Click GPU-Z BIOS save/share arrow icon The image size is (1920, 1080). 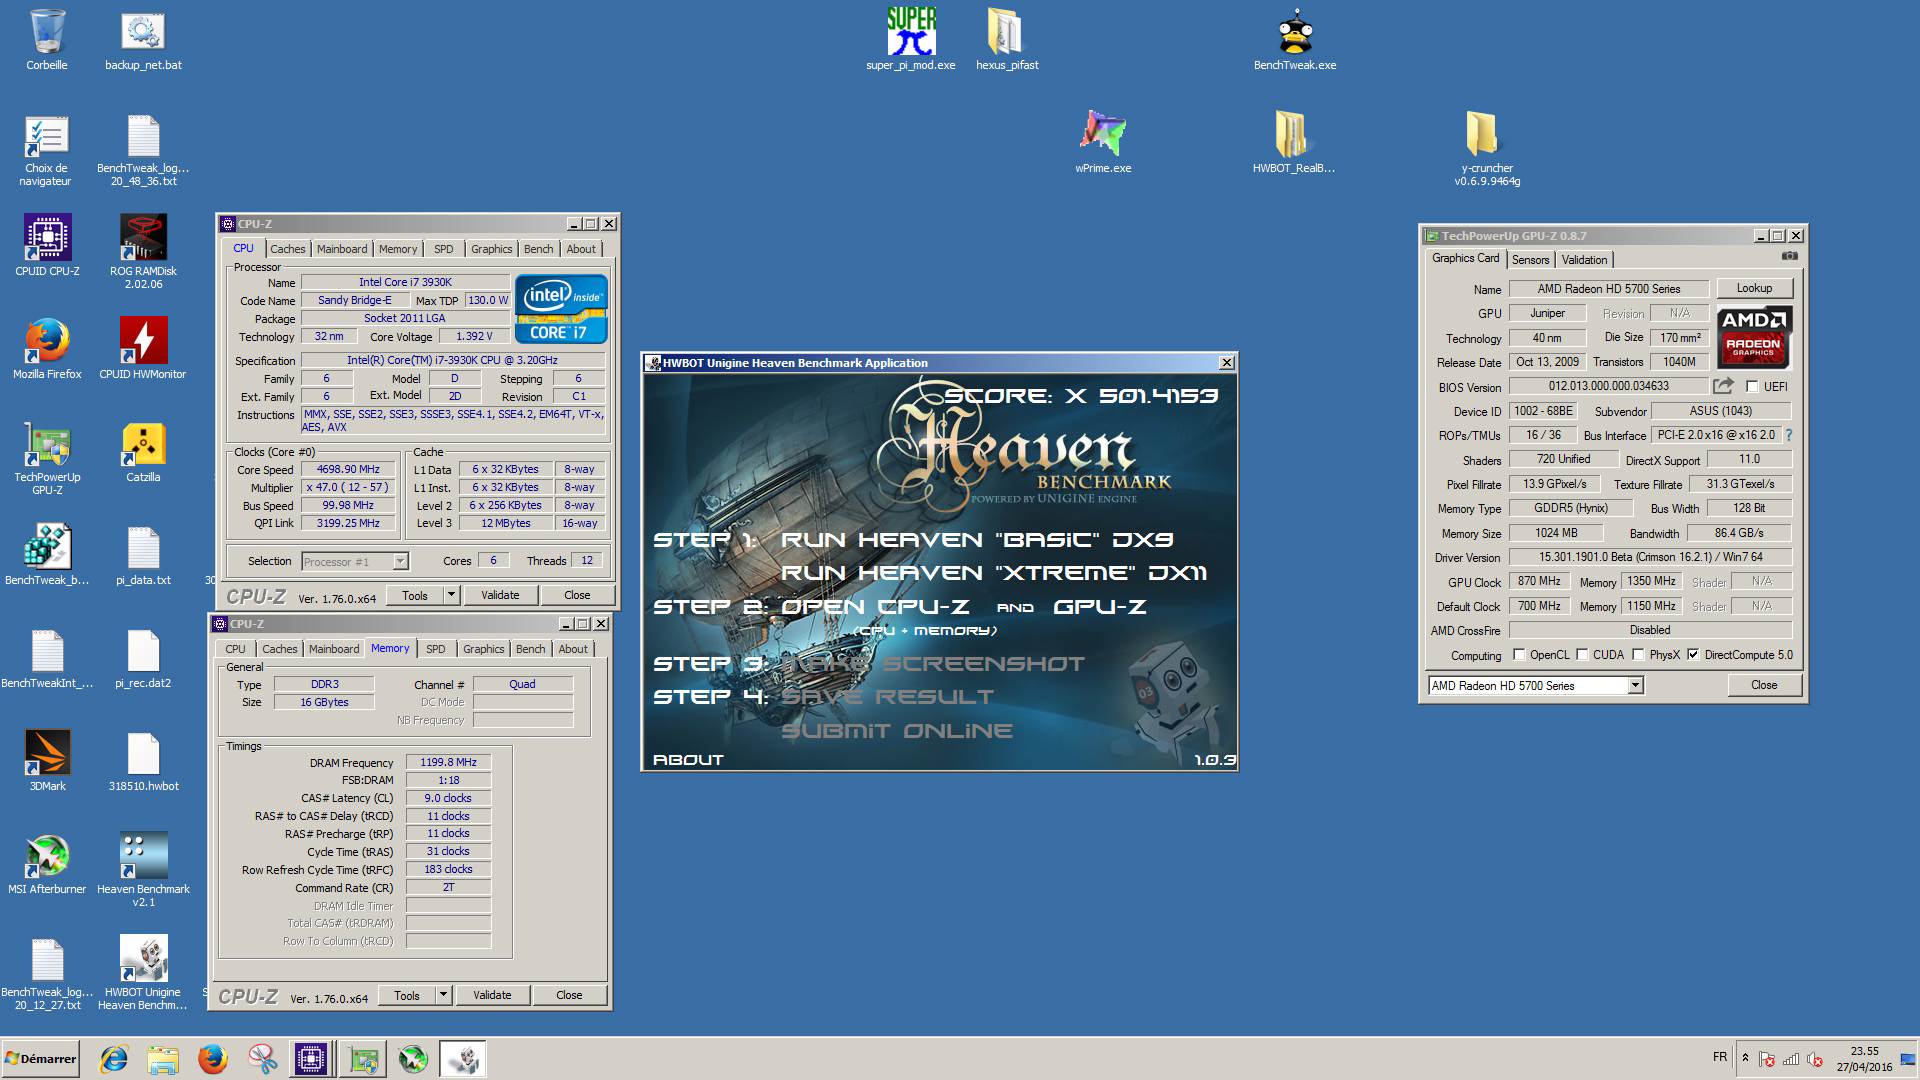(1723, 385)
